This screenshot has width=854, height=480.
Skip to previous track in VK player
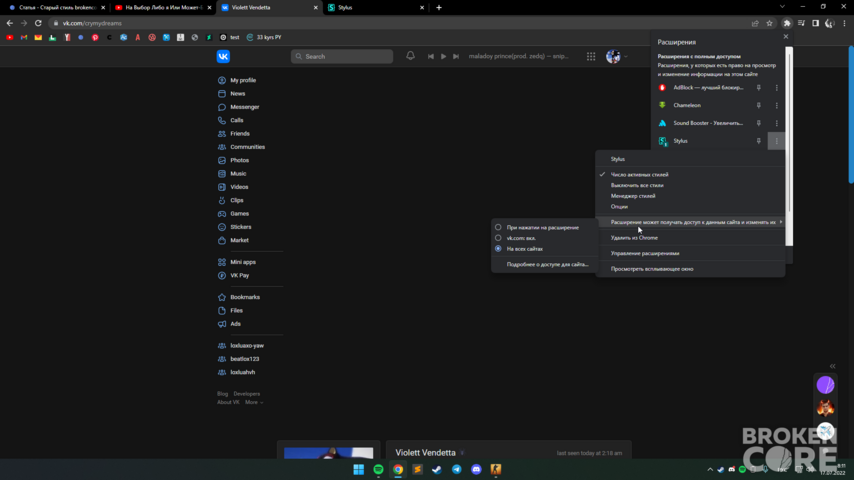430,56
